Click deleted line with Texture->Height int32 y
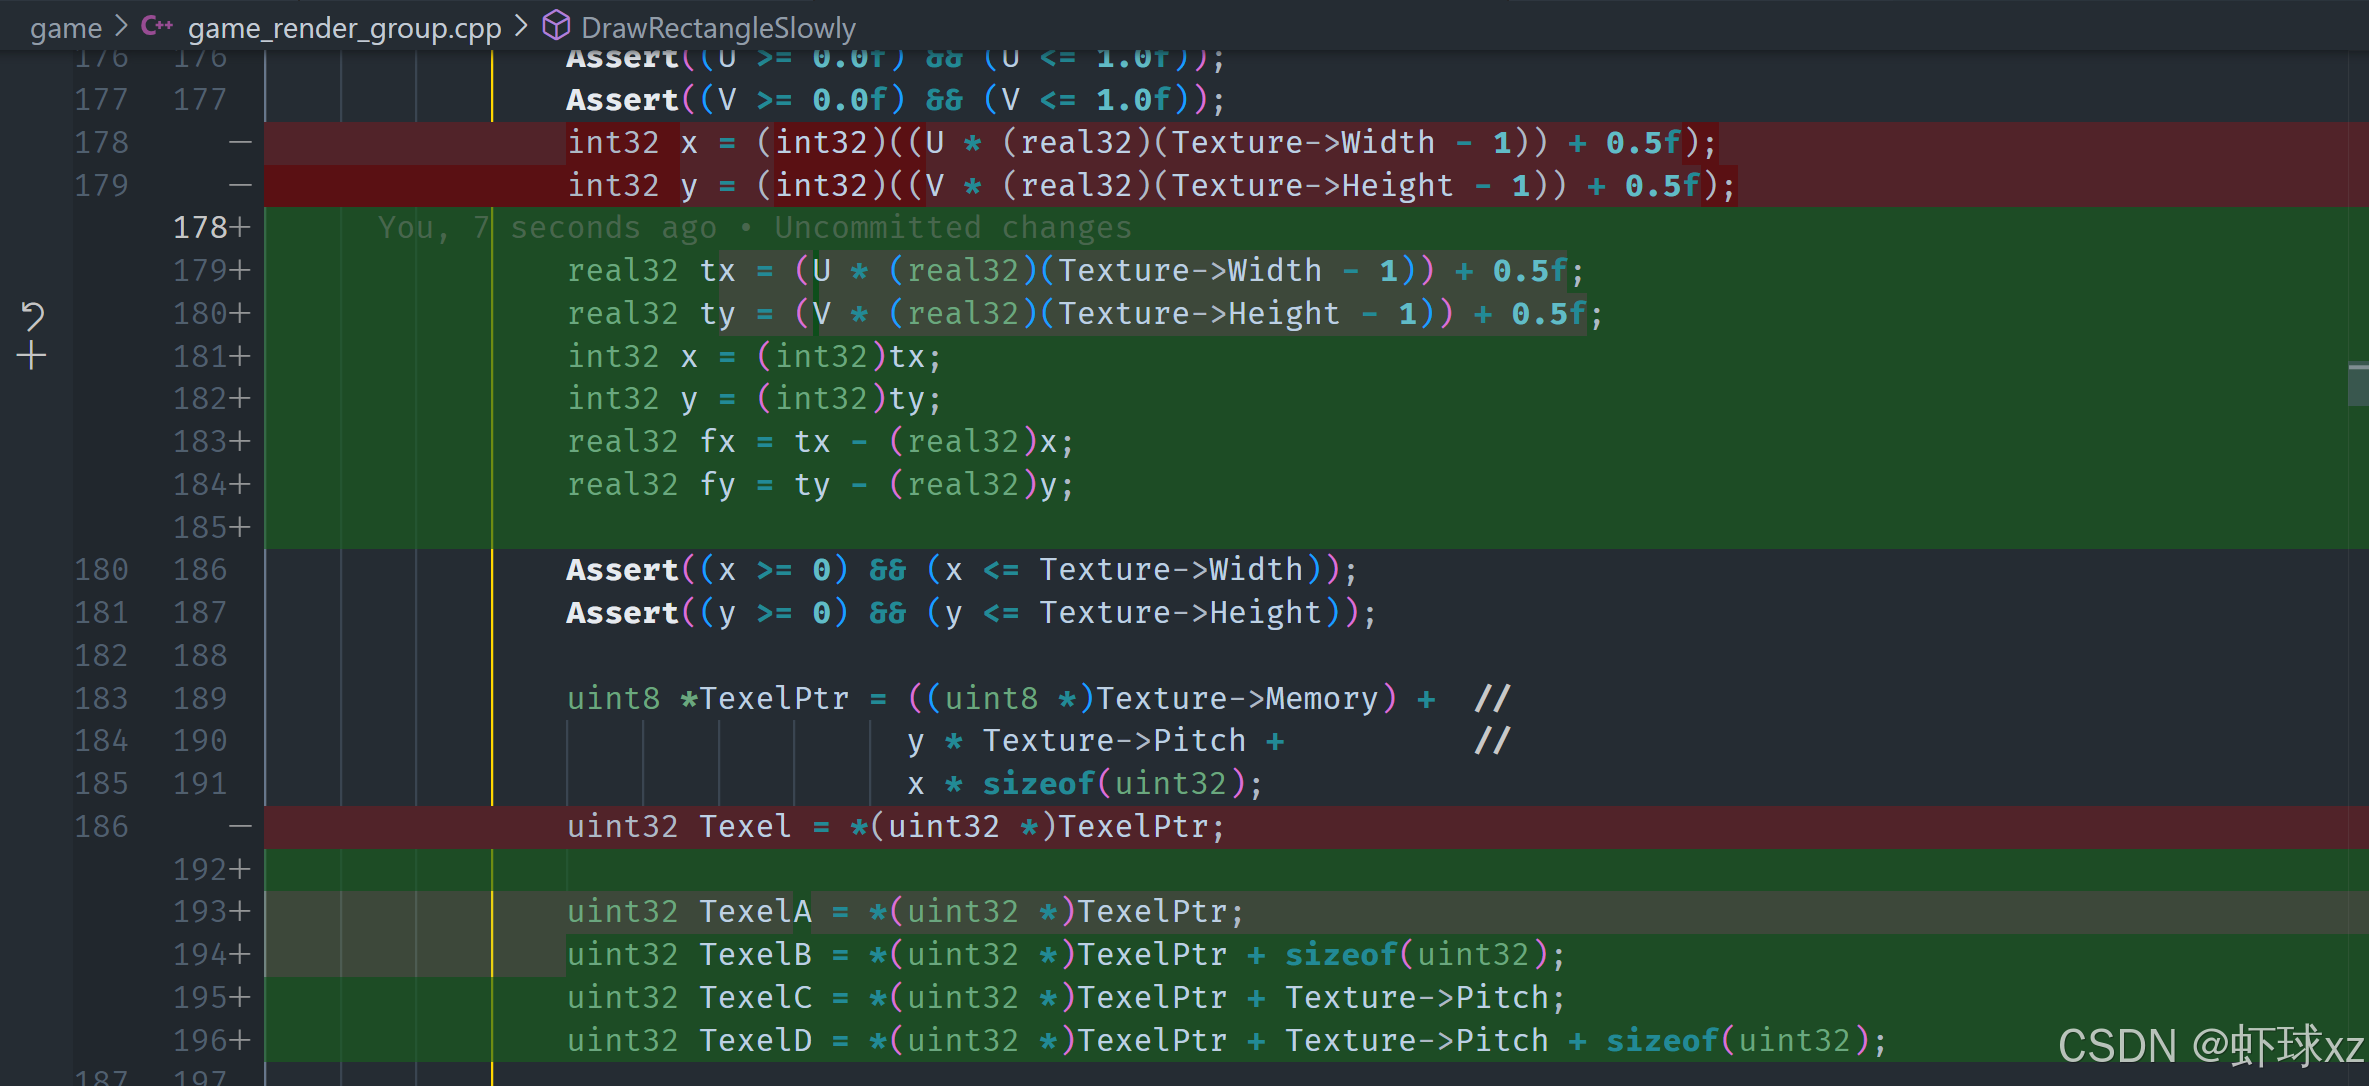Image resolution: width=2369 pixels, height=1086 pixels. click(x=1151, y=186)
